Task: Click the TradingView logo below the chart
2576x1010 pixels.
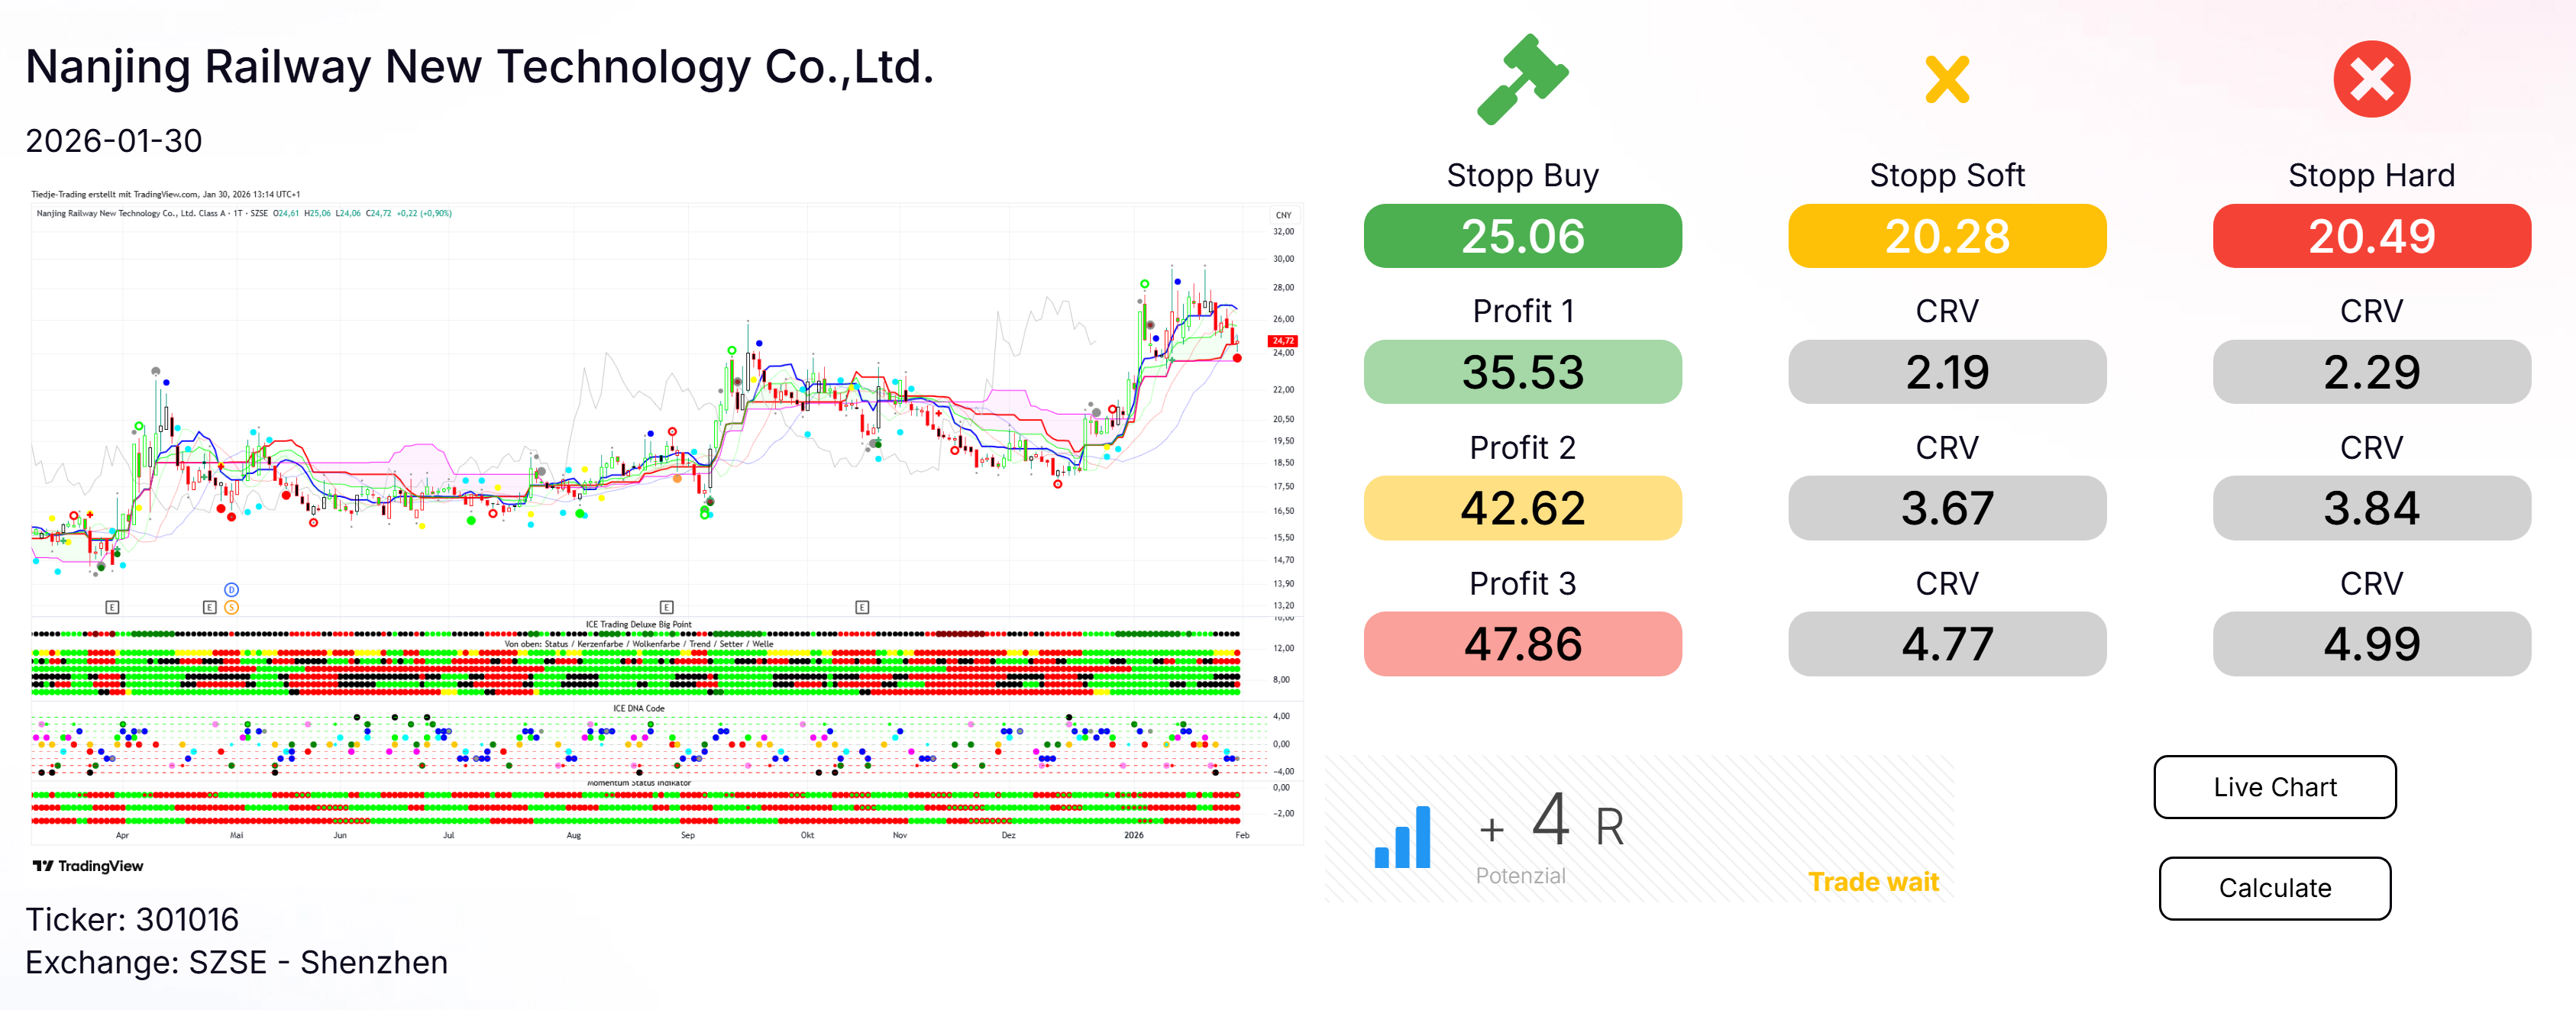Action: pyautogui.click(x=88, y=866)
